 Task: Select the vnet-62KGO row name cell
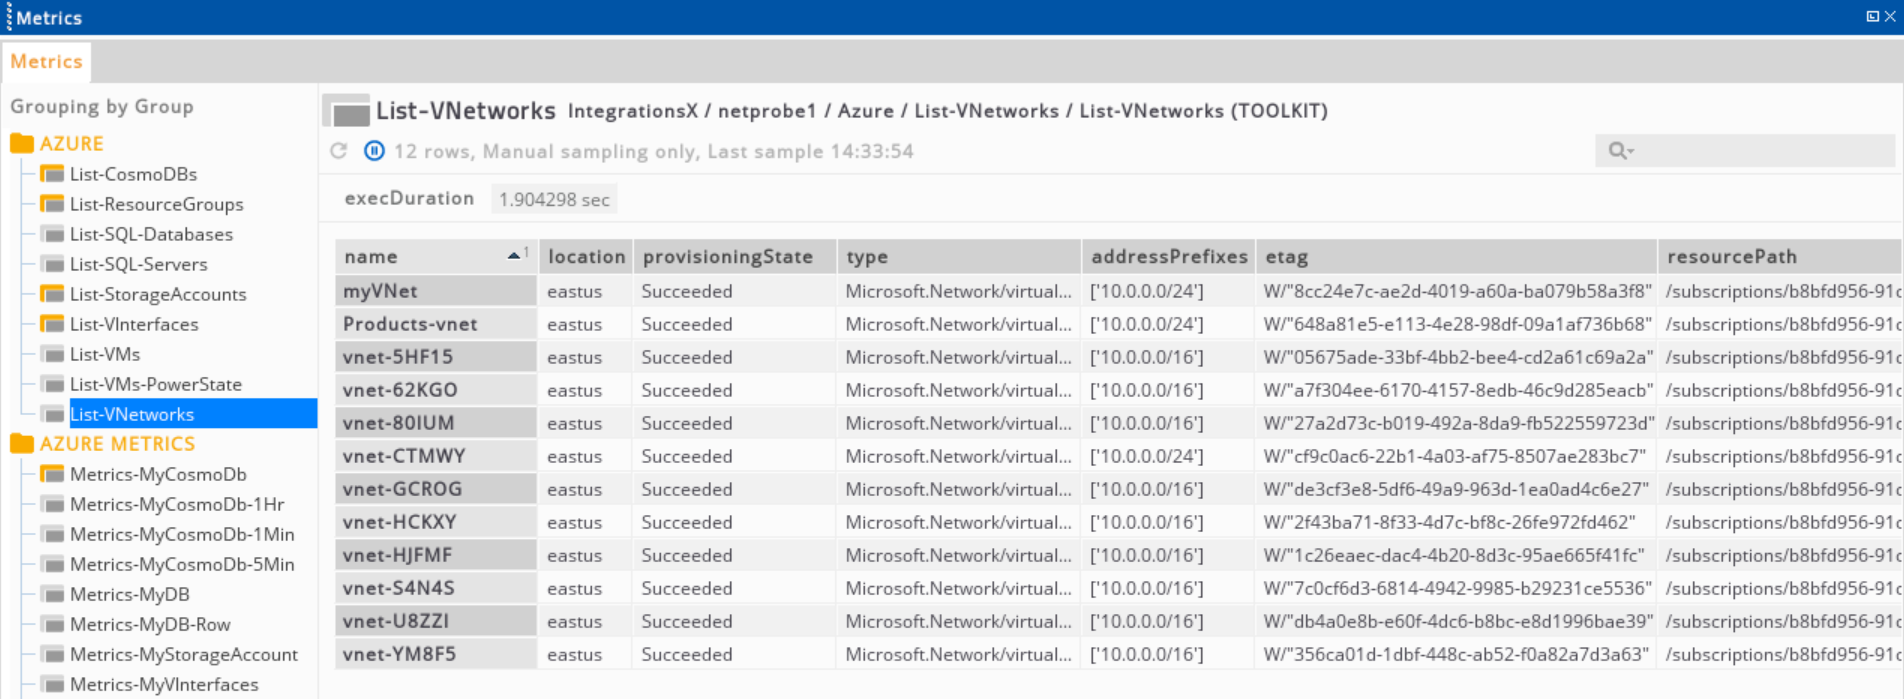click(437, 390)
